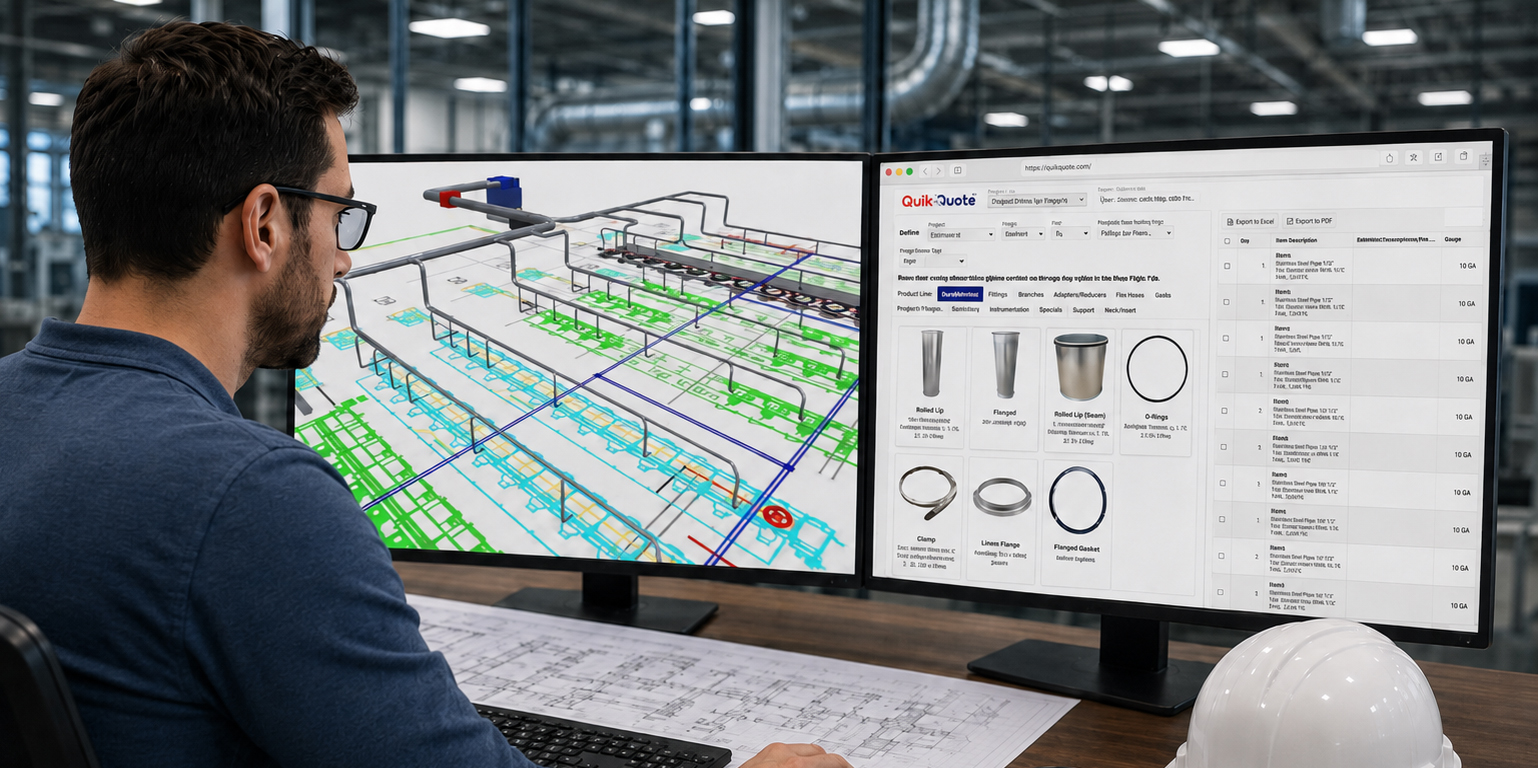Select the Rolled Lip (Seam) product image
Image resolution: width=1538 pixels, height=768 pixels.
point(1081,367)
